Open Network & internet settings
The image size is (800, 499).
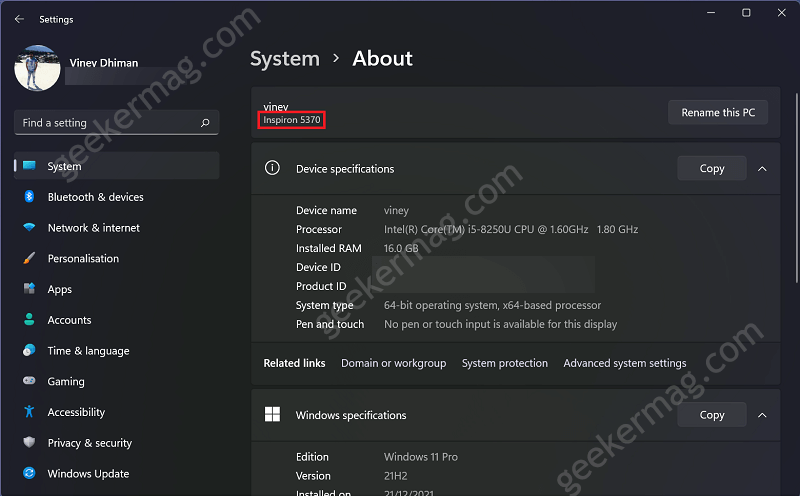[117, 228]
